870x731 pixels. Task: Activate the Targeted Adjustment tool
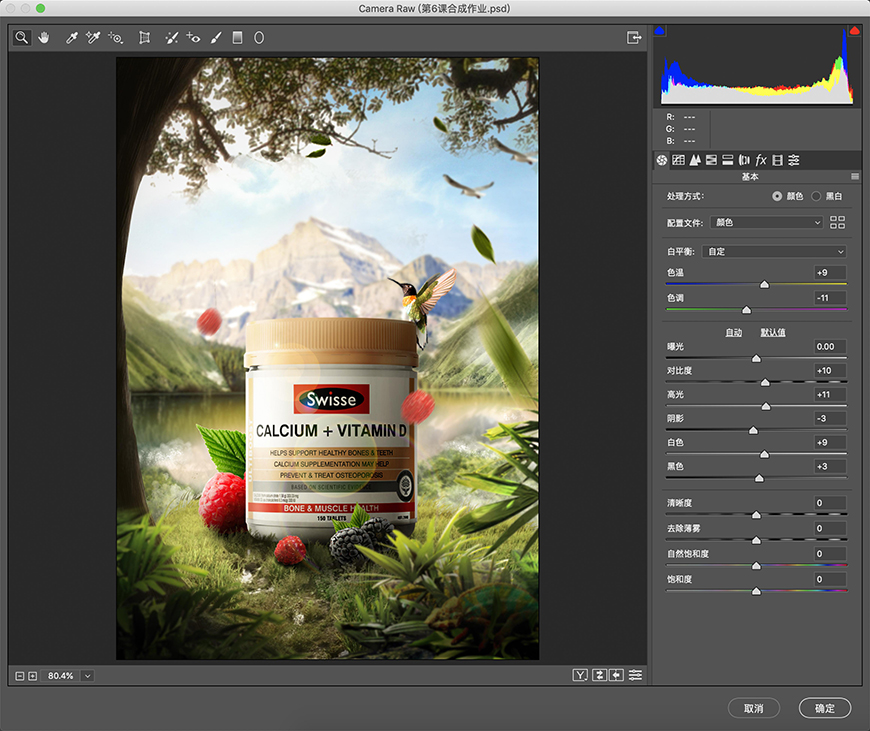(x=115, y=38)
